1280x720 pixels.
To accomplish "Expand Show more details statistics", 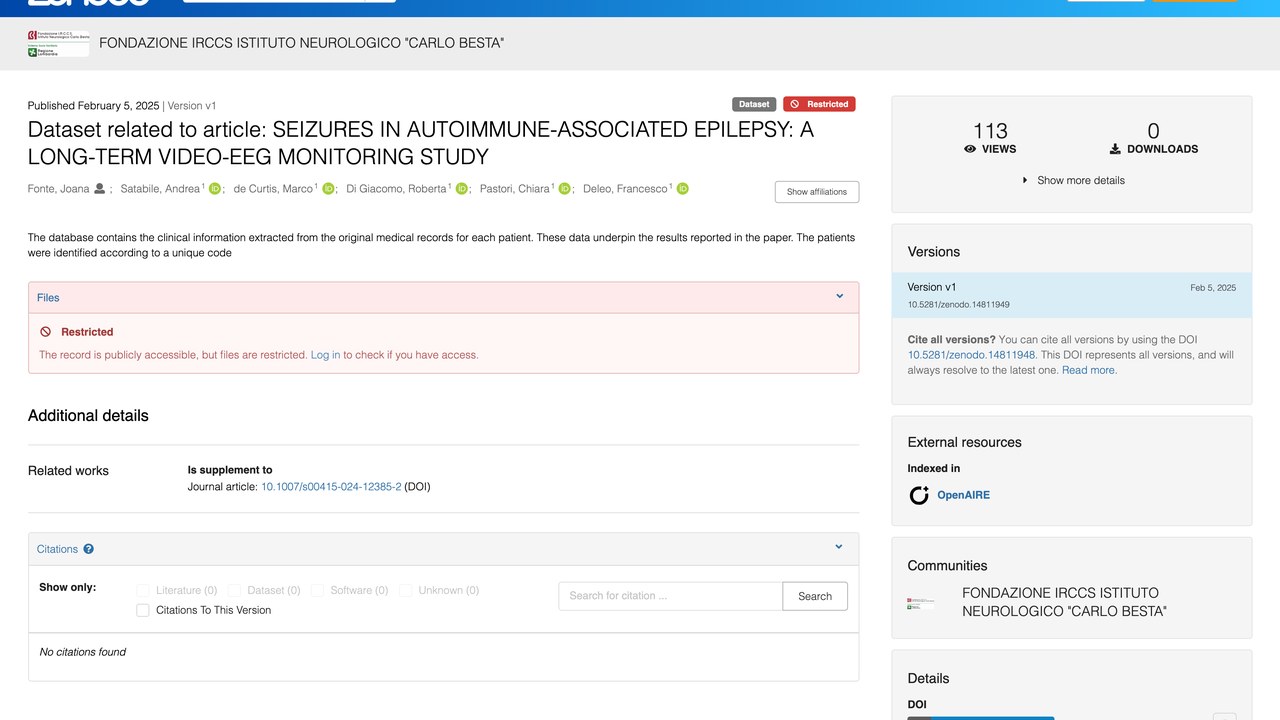I will (1072, 181).
